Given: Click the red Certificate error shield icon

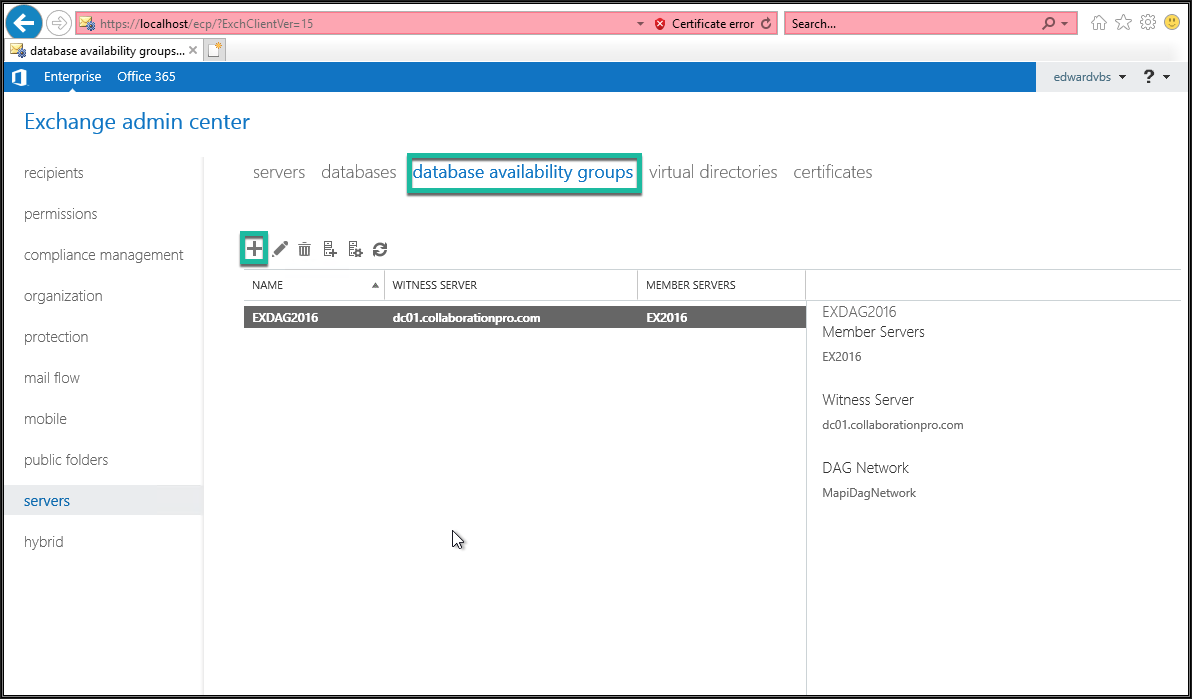Looking at the screenshot, I should coord(660,24).
